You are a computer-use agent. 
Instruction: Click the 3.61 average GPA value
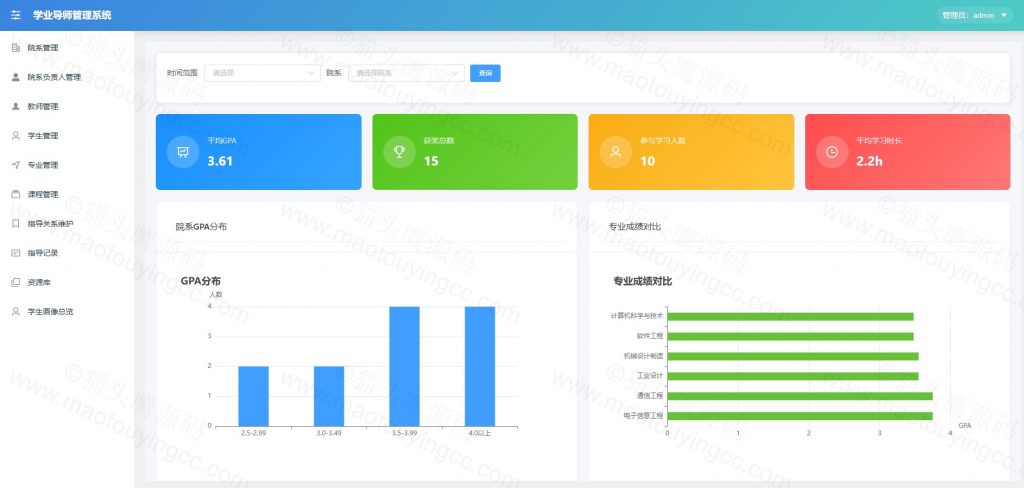coord(220,161)
